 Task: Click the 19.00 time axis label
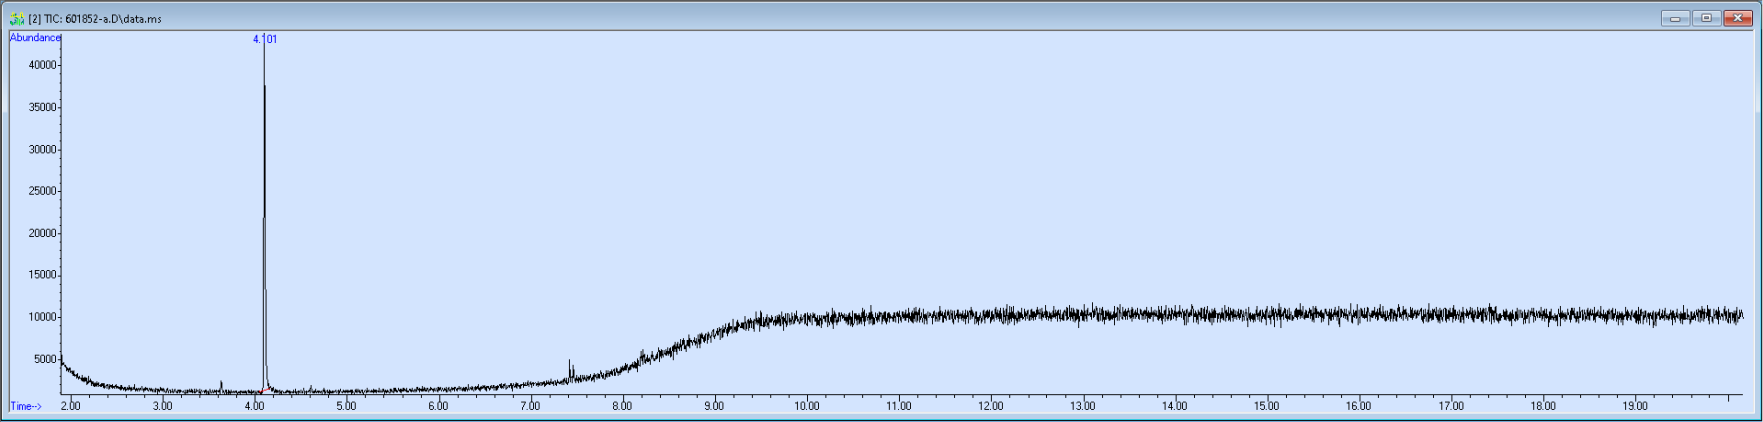click(1634, 406)
